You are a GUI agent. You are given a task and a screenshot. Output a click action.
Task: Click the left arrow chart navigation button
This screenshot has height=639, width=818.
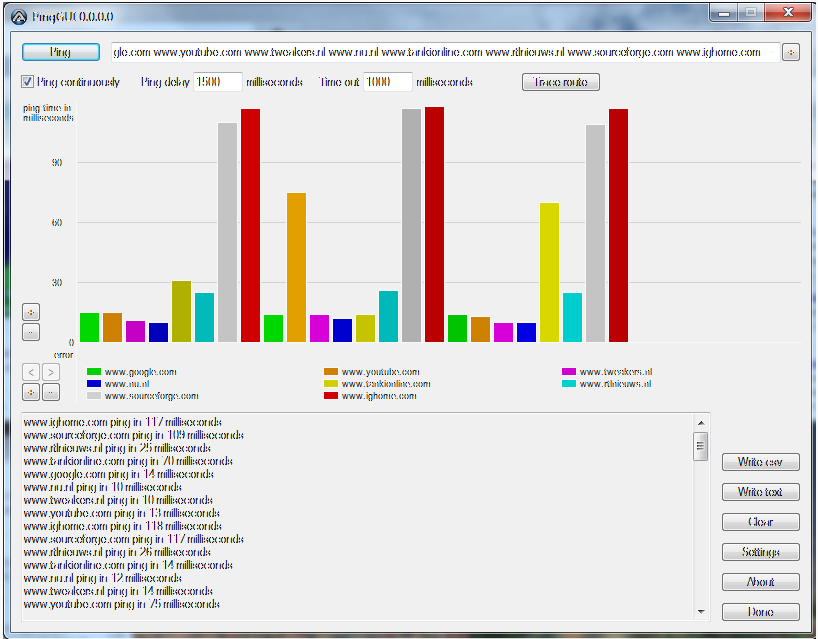[31, 372]
